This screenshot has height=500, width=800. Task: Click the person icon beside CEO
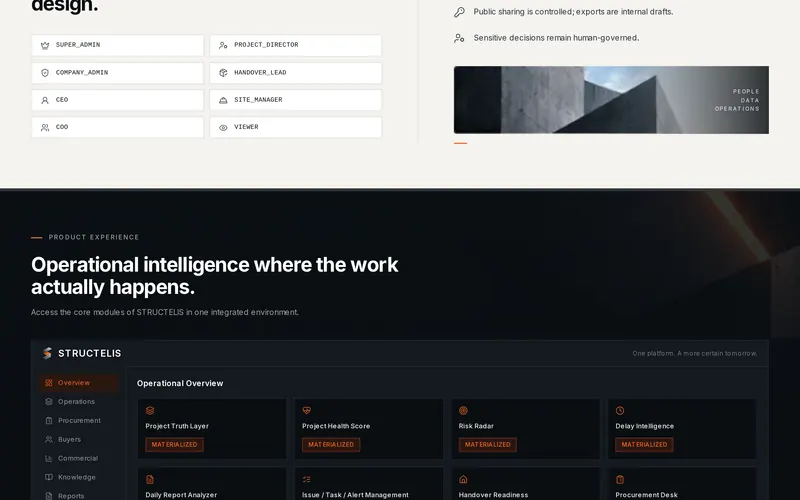coord(45,101)
